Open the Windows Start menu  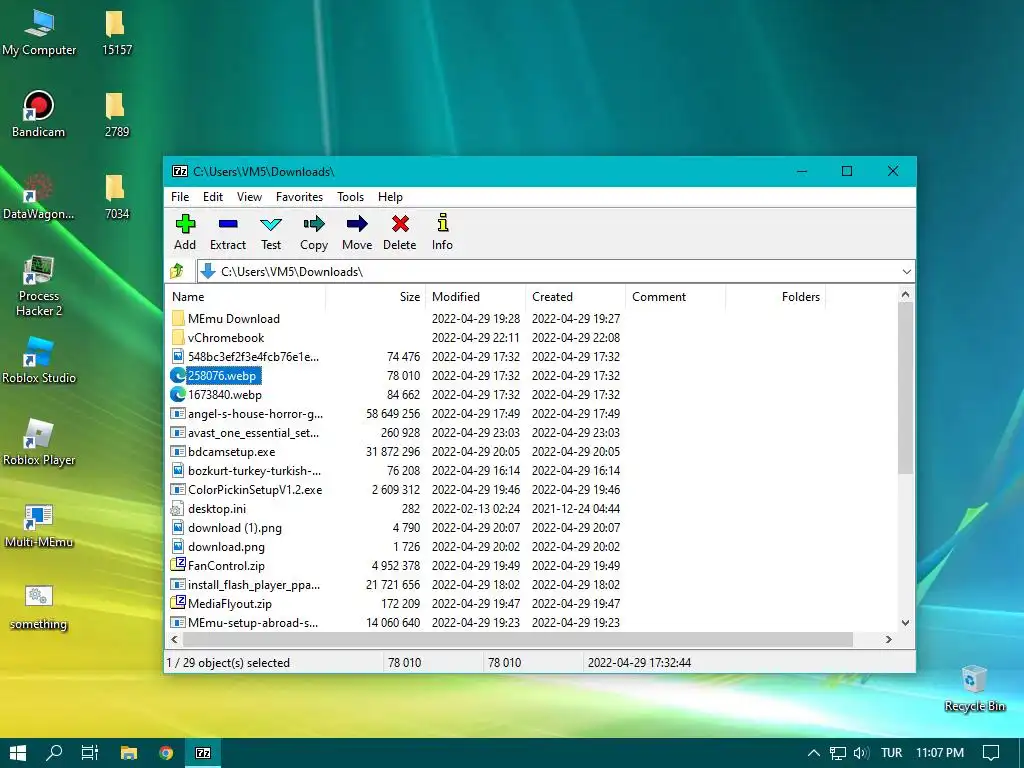click(18, 753)
